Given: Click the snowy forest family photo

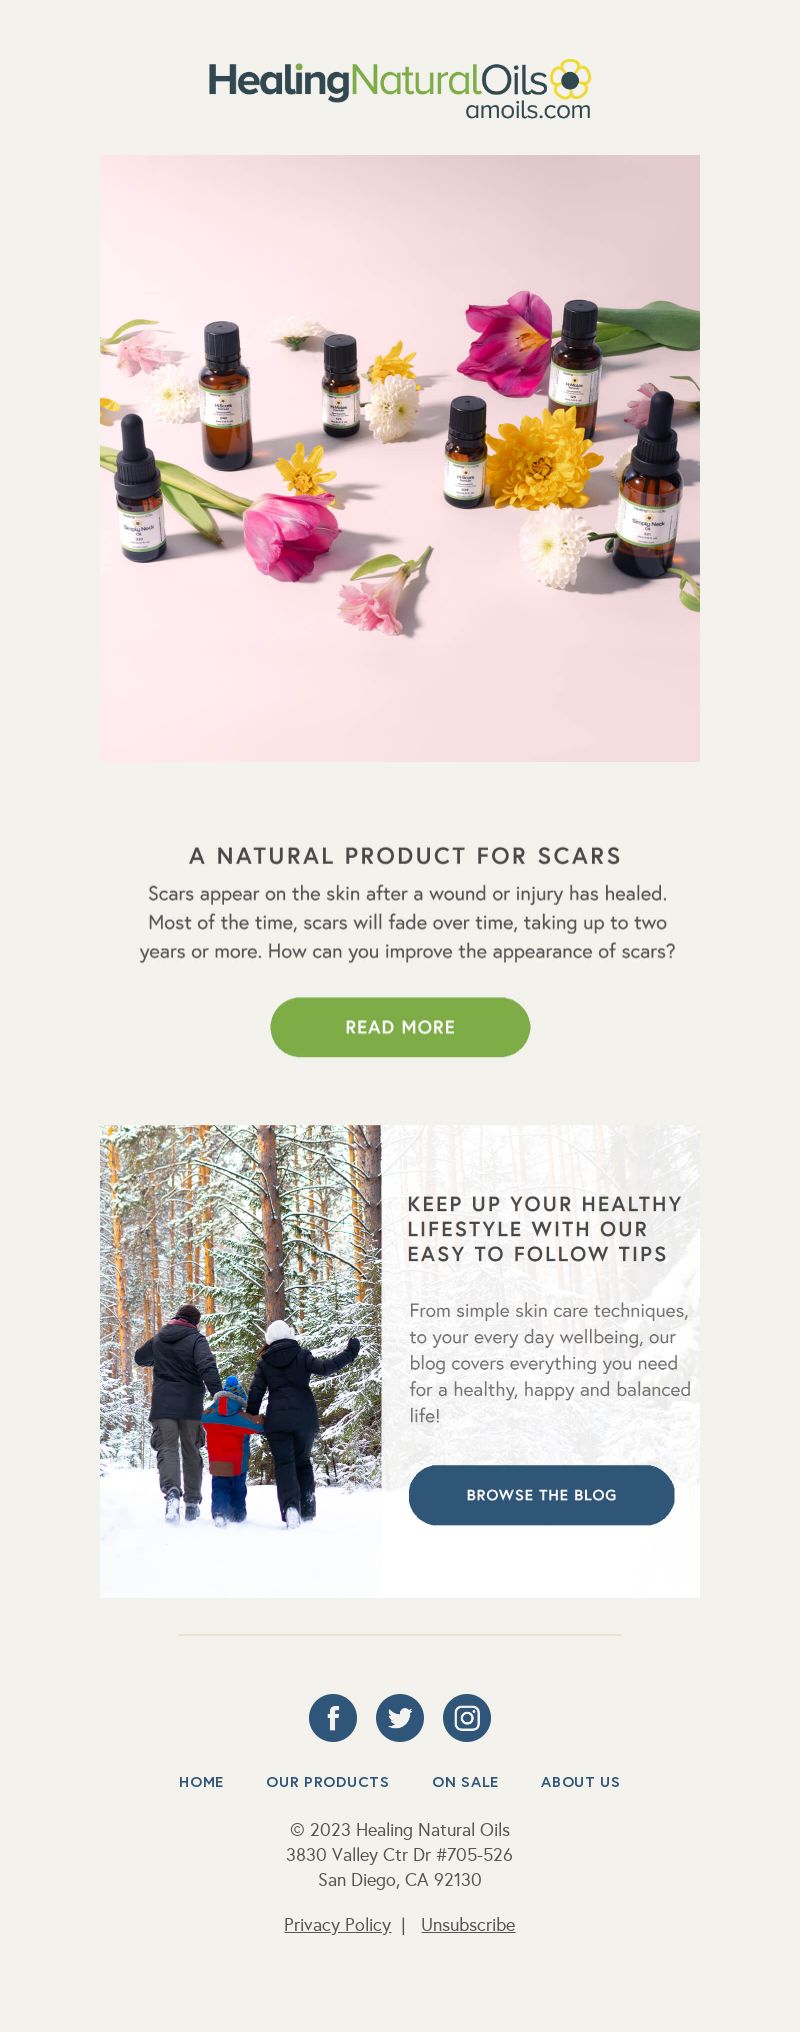Looking at the screenshot, I should [x=240, y=1361].
